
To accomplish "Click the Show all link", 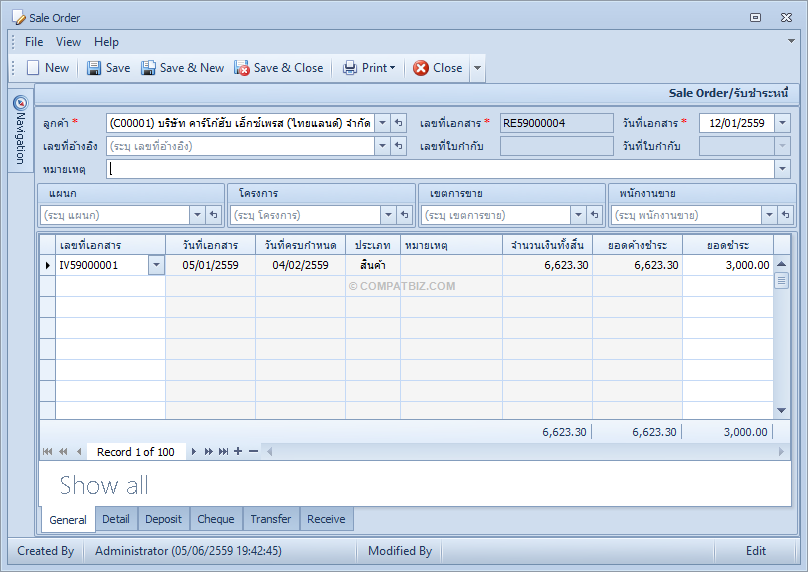I will (104, 485).
